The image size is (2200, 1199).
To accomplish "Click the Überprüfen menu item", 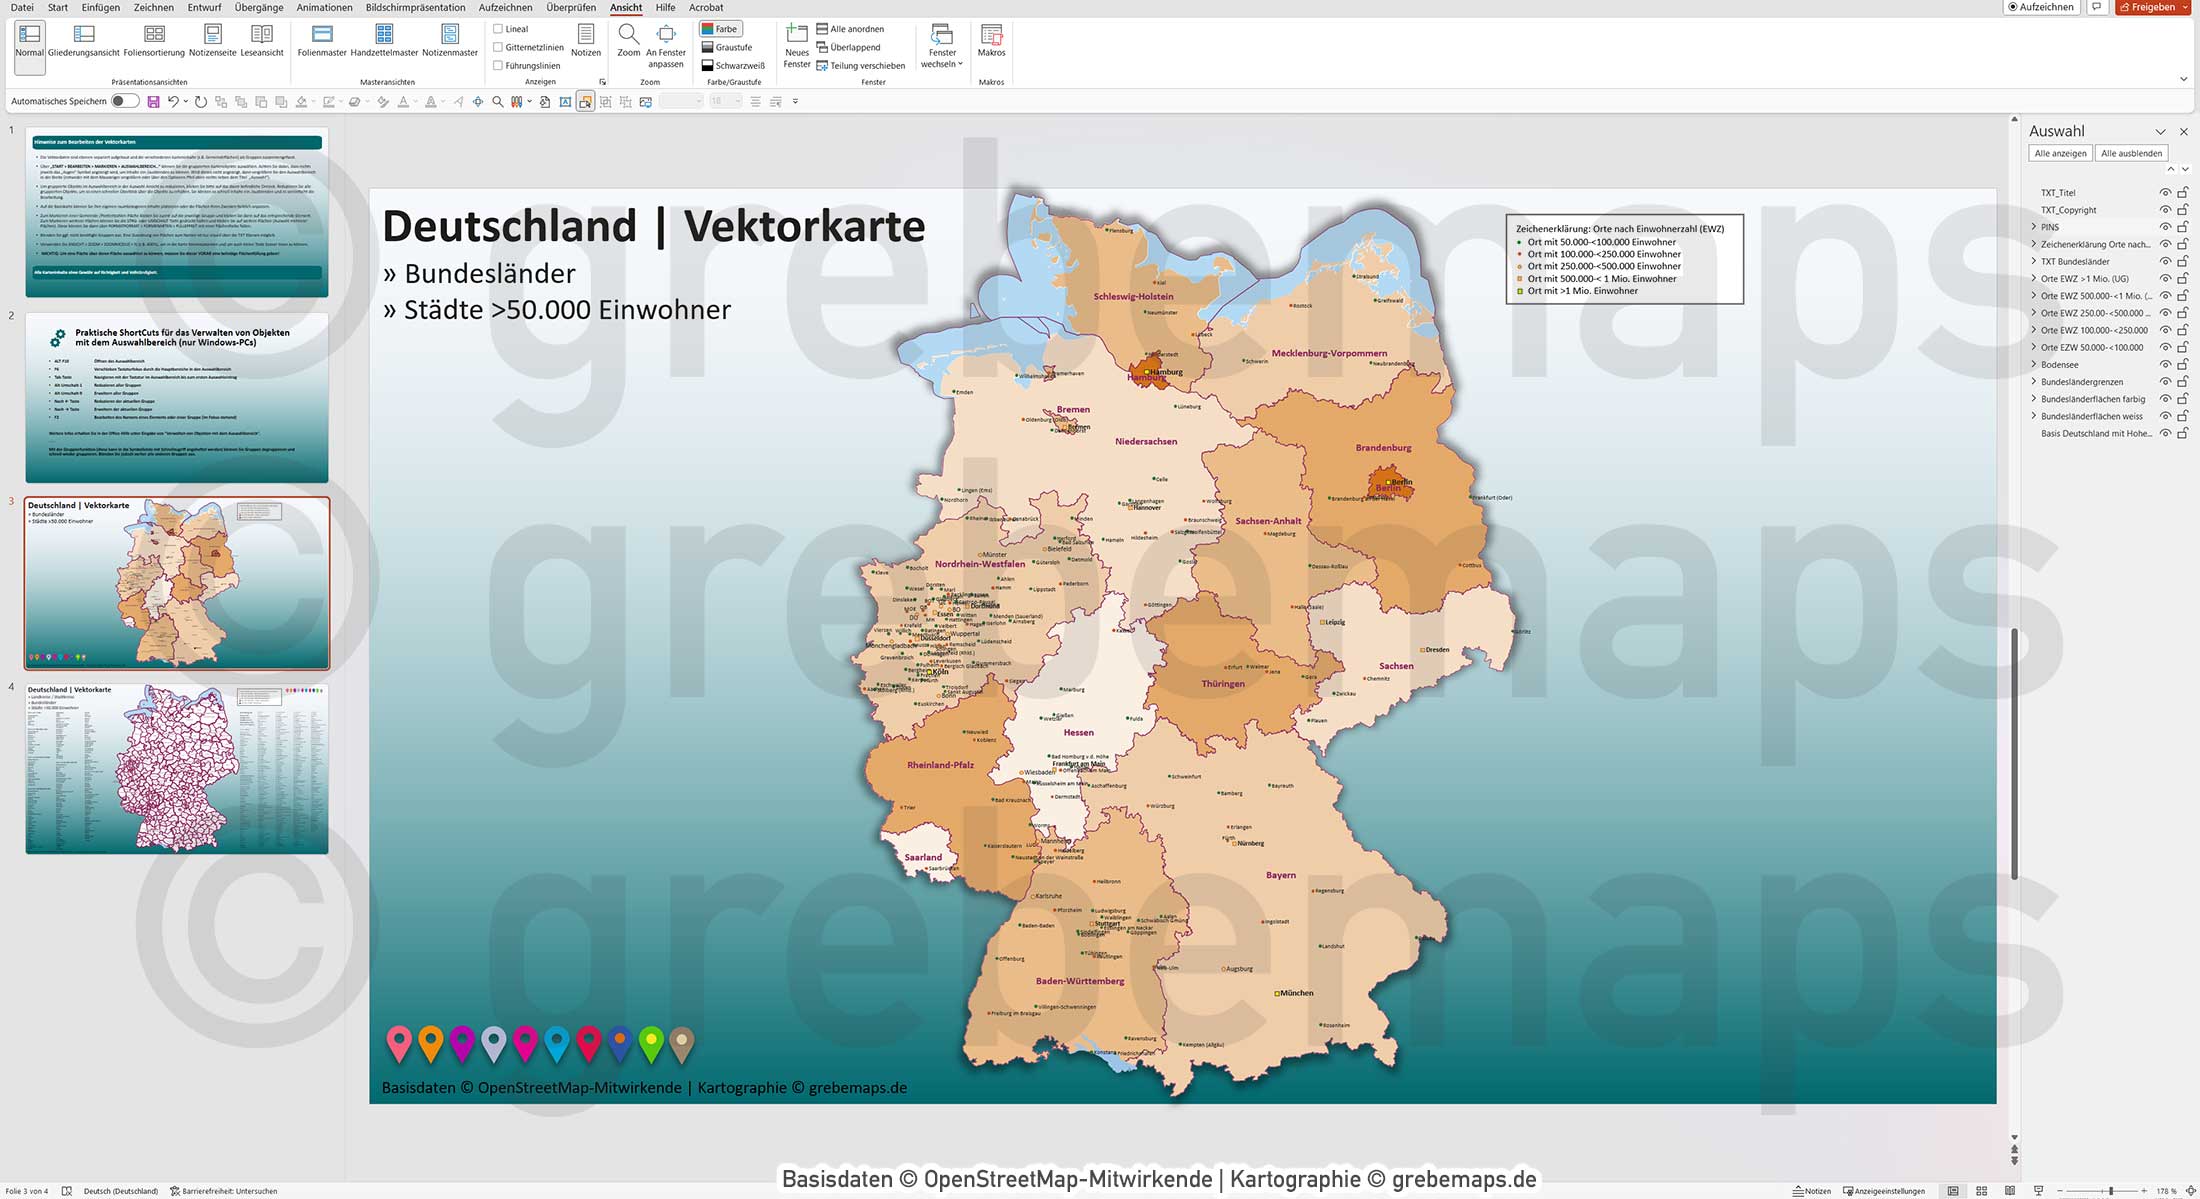I will pyautogui.click(x=569, y=7).
